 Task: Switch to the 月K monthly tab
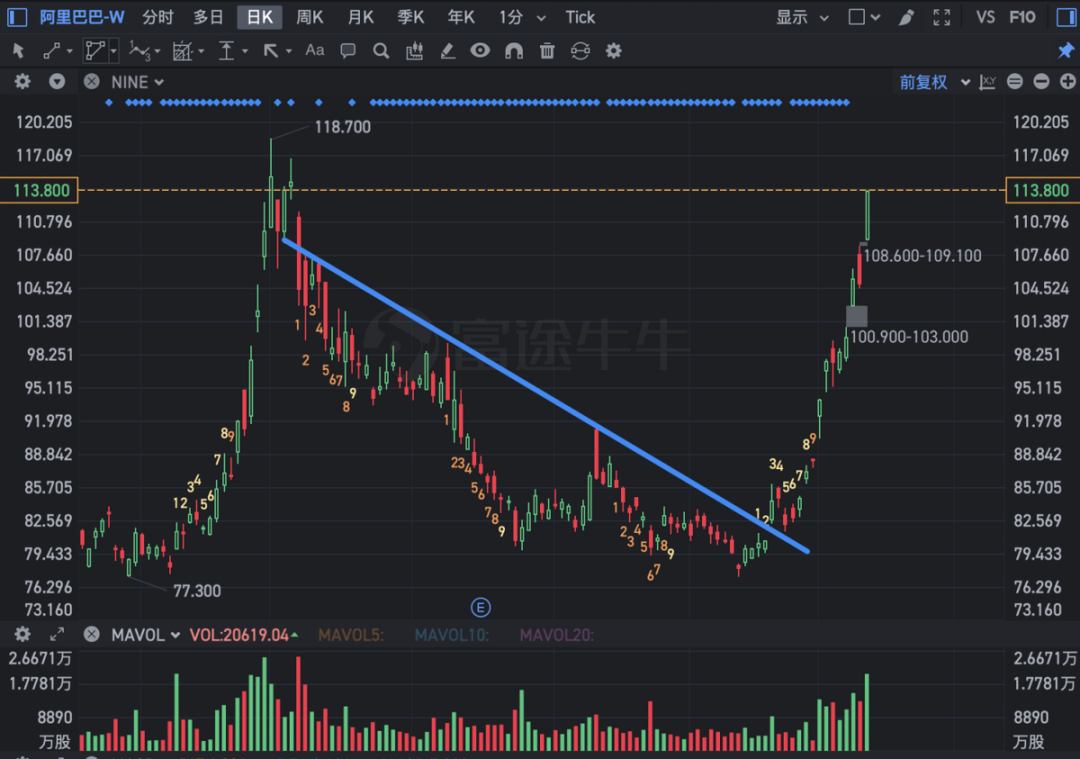(x=360, y=17)
